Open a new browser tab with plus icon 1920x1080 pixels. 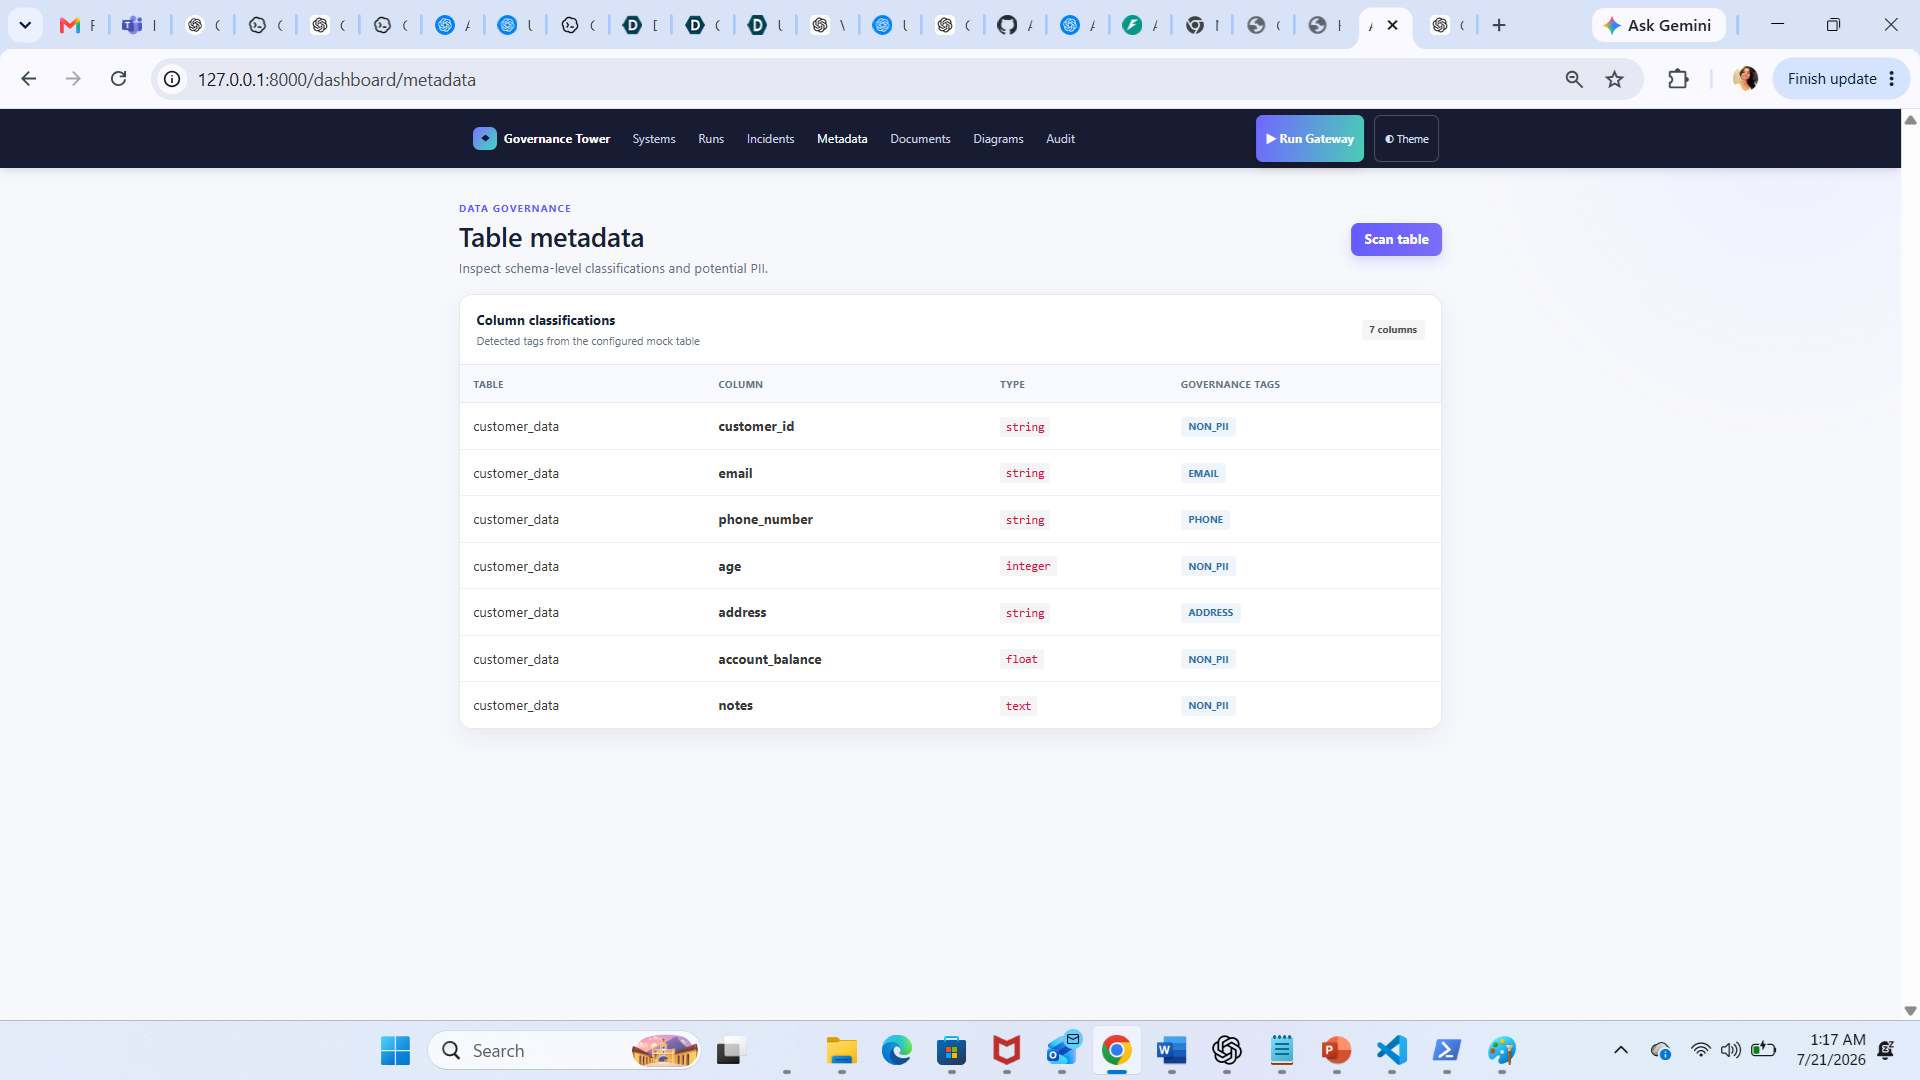click(x=1499, y=25)
